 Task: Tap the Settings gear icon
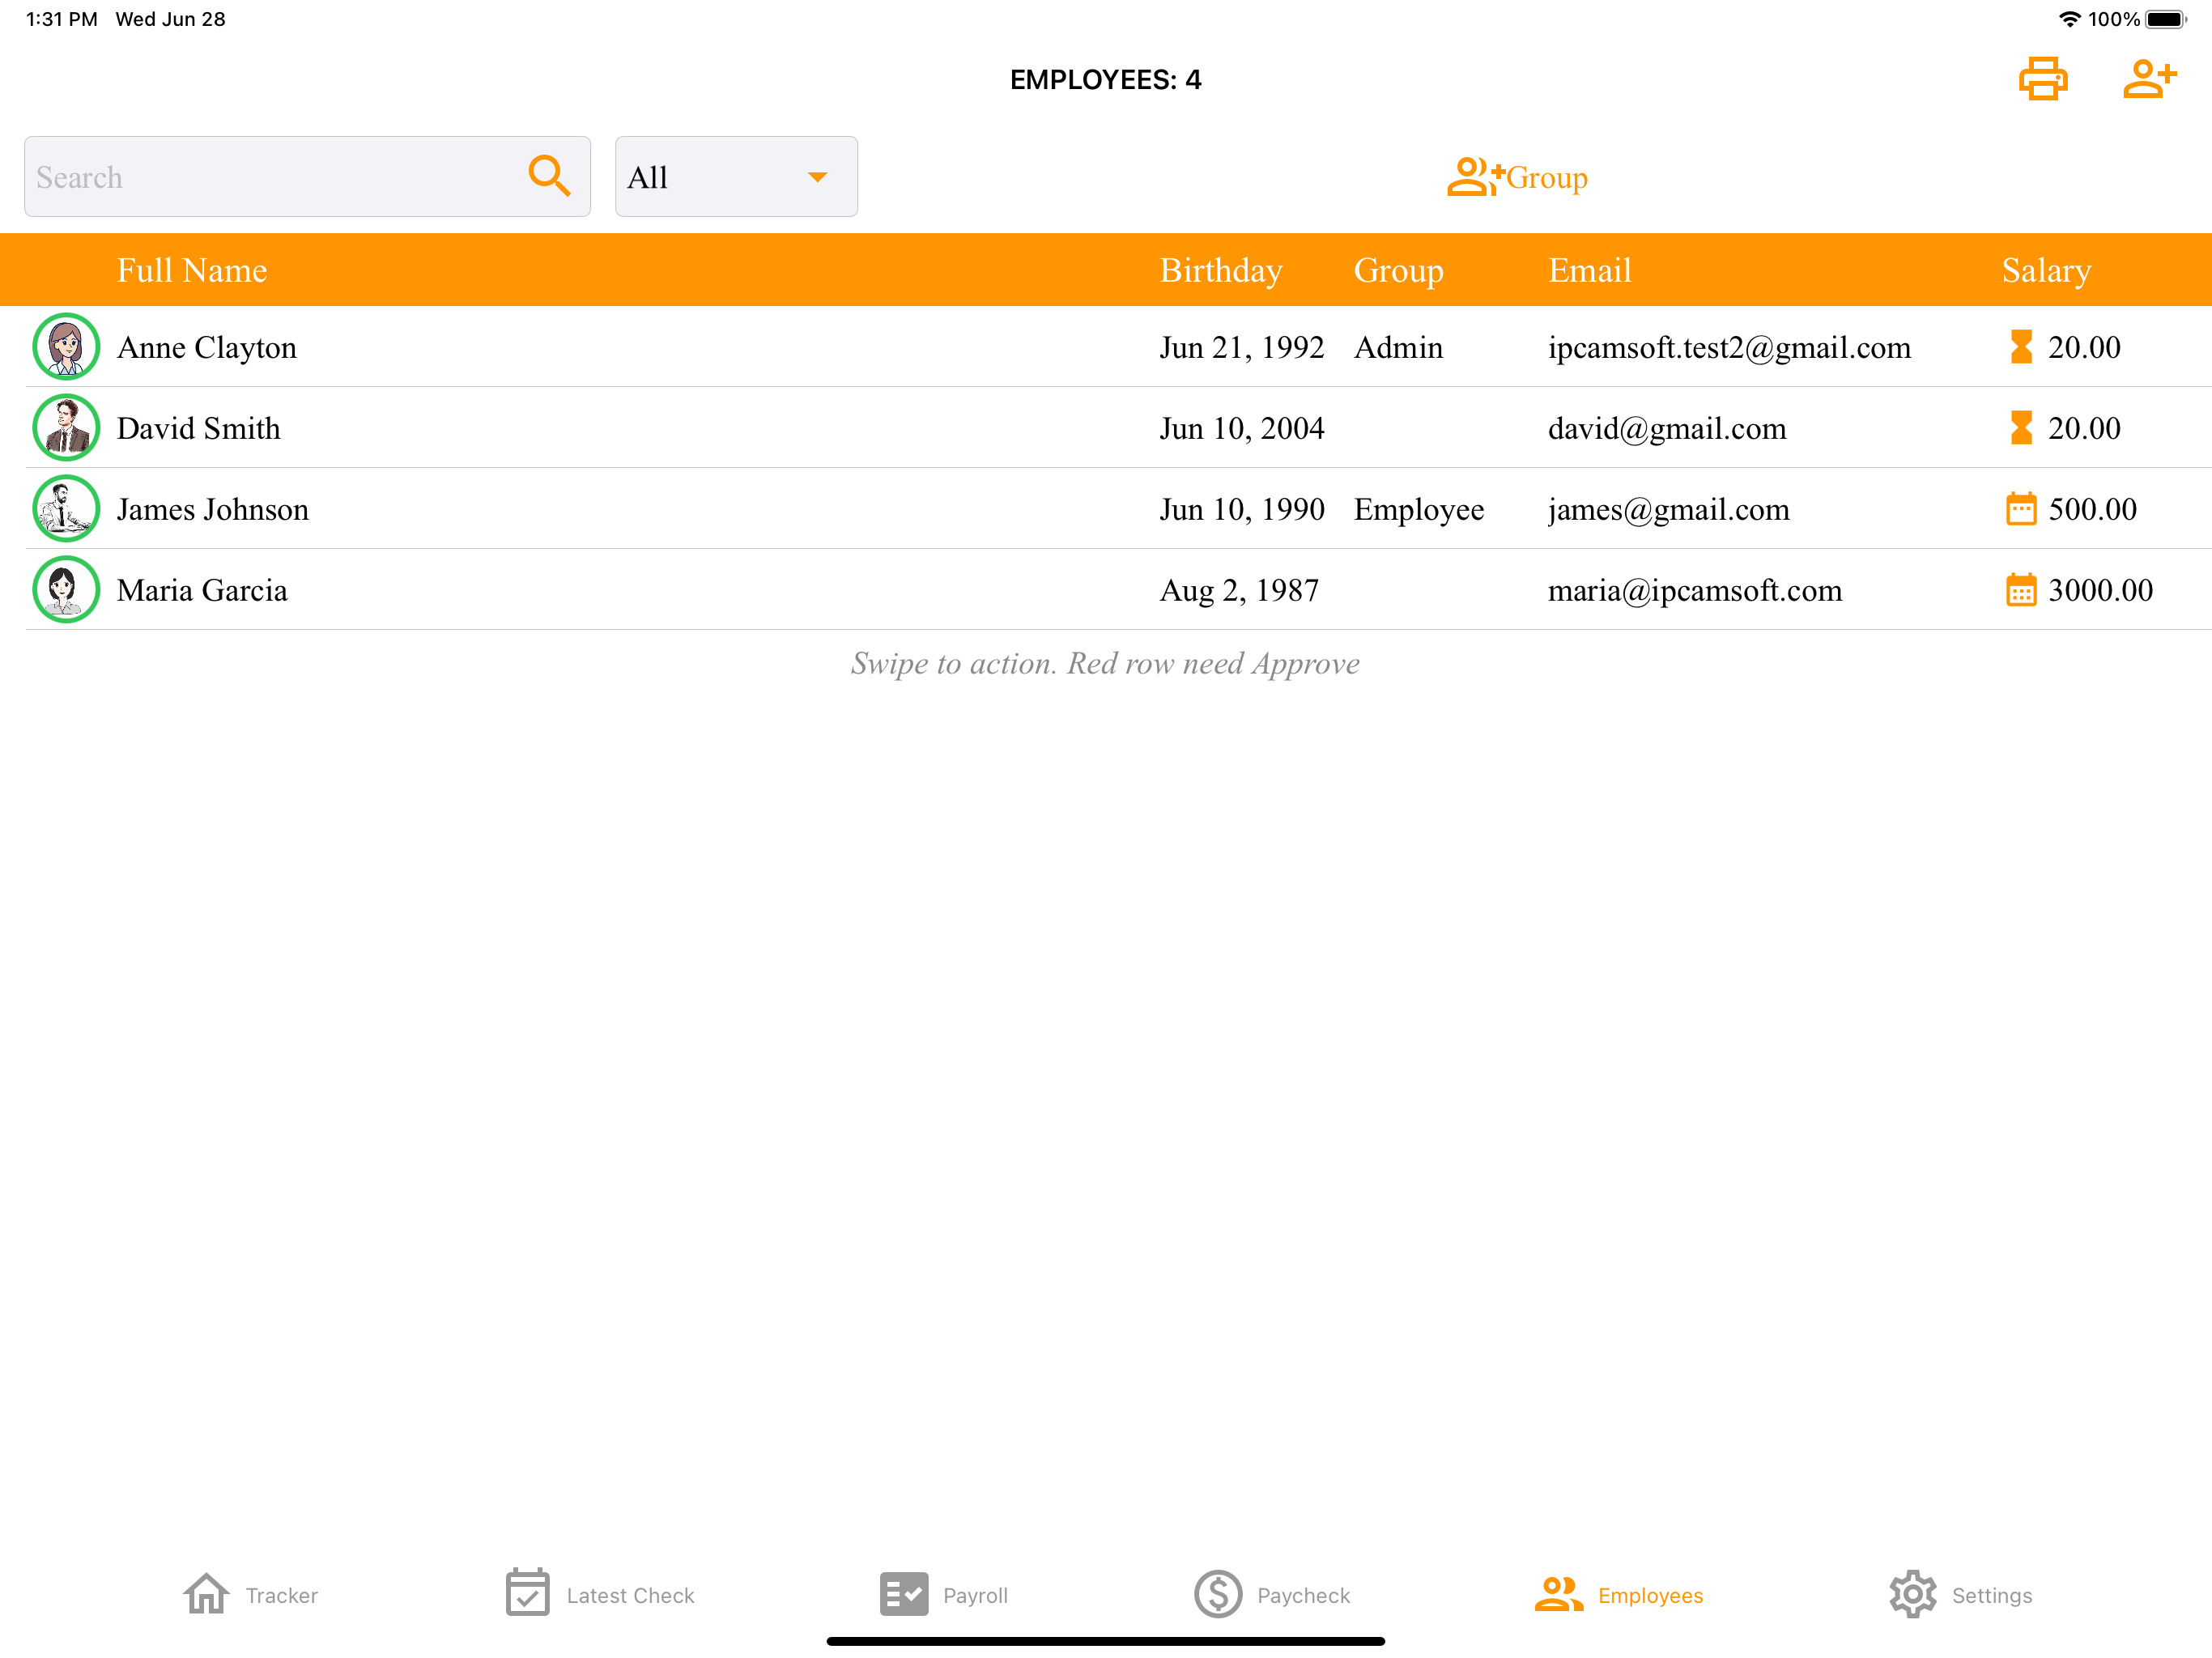1912,1594
